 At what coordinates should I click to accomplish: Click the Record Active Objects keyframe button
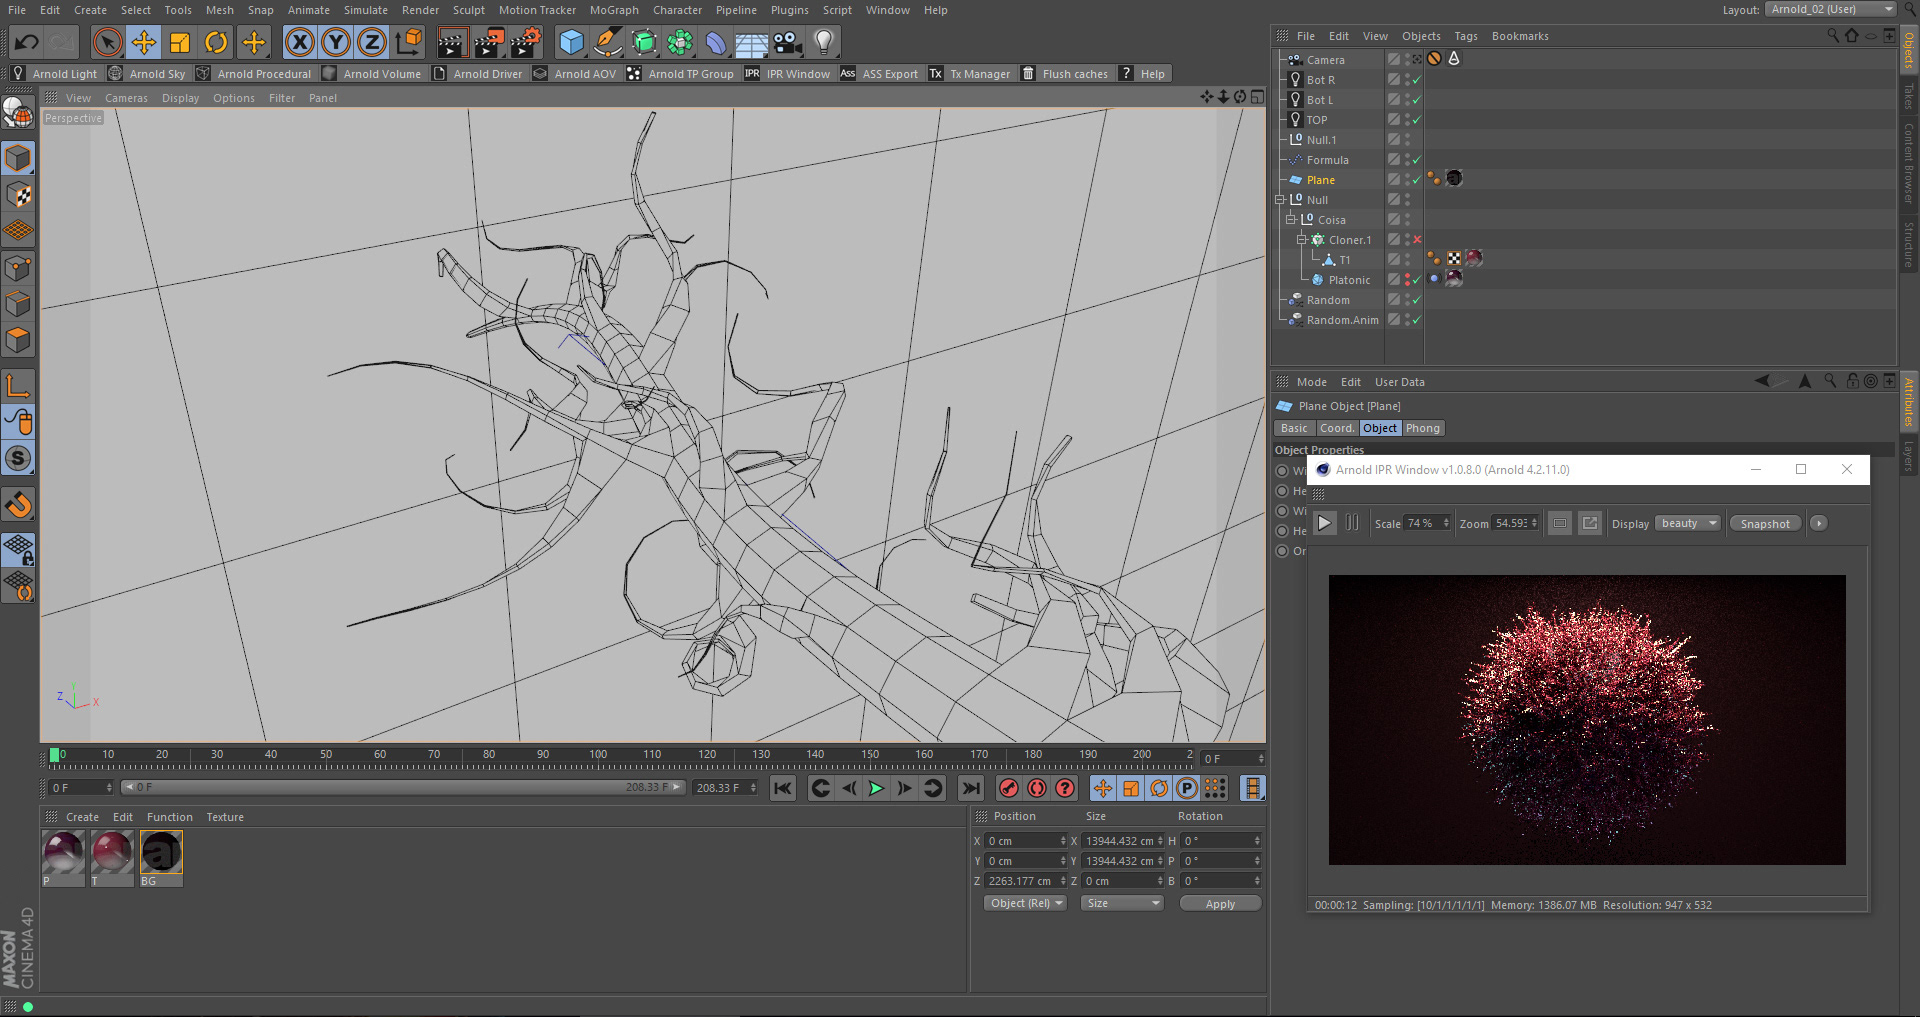point(1008,788)
